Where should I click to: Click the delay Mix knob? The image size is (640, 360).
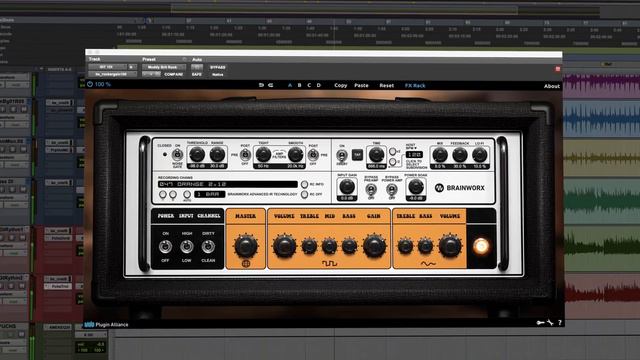(x=440, y=155)
